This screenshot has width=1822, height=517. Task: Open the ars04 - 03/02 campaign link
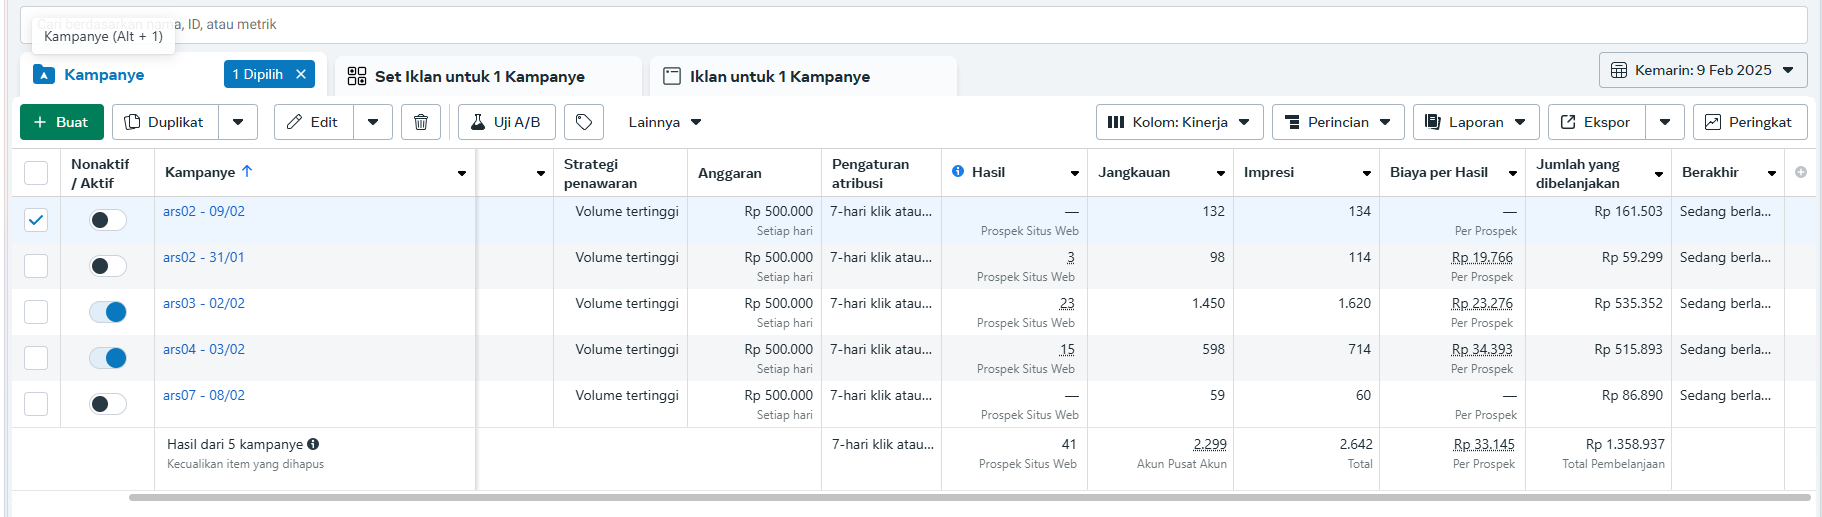204,349
